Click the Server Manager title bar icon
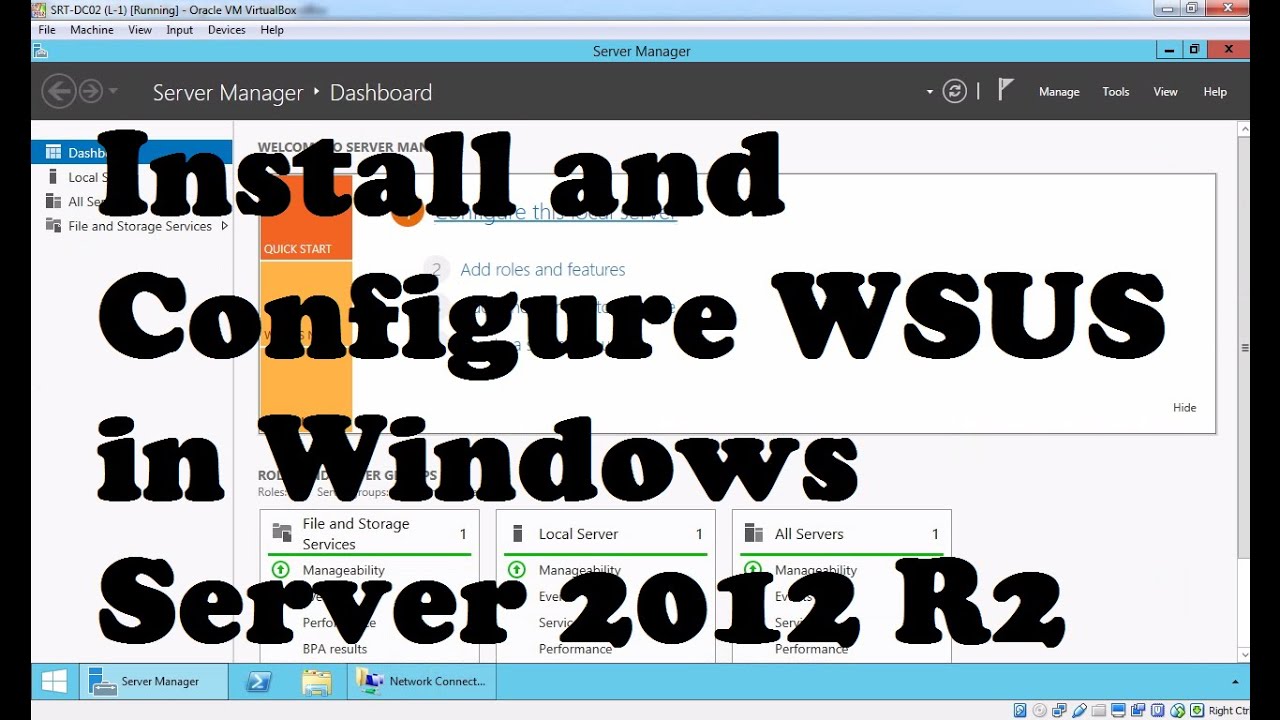The image size is (1280, 720). tap(40, 51)
